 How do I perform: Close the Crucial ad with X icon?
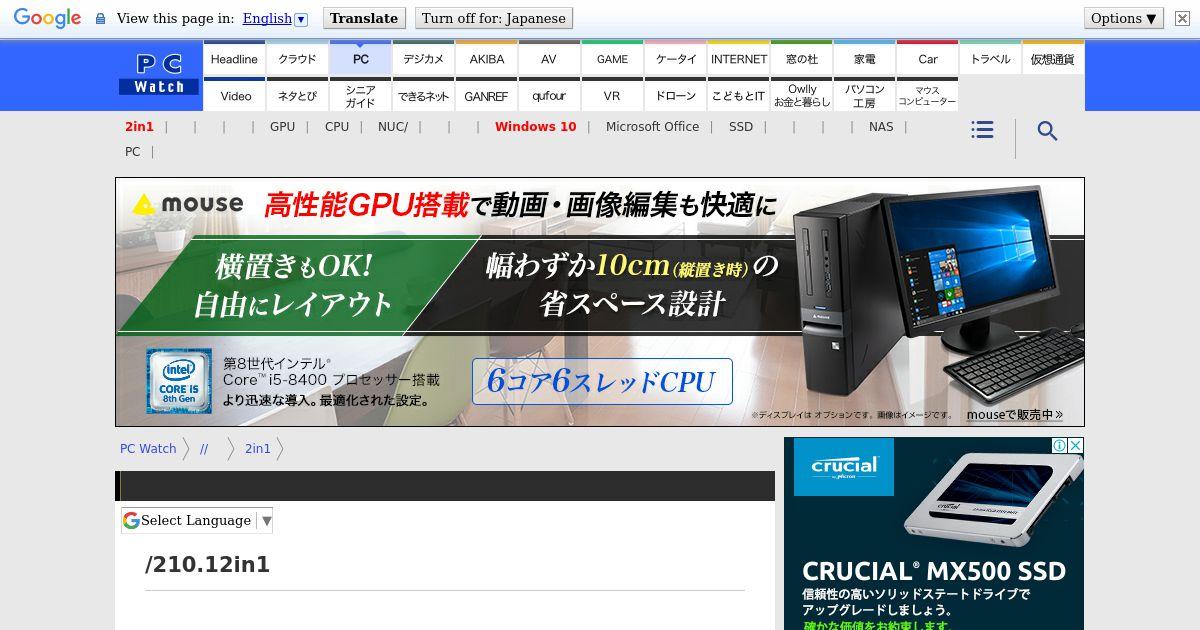pos(1076,445)
